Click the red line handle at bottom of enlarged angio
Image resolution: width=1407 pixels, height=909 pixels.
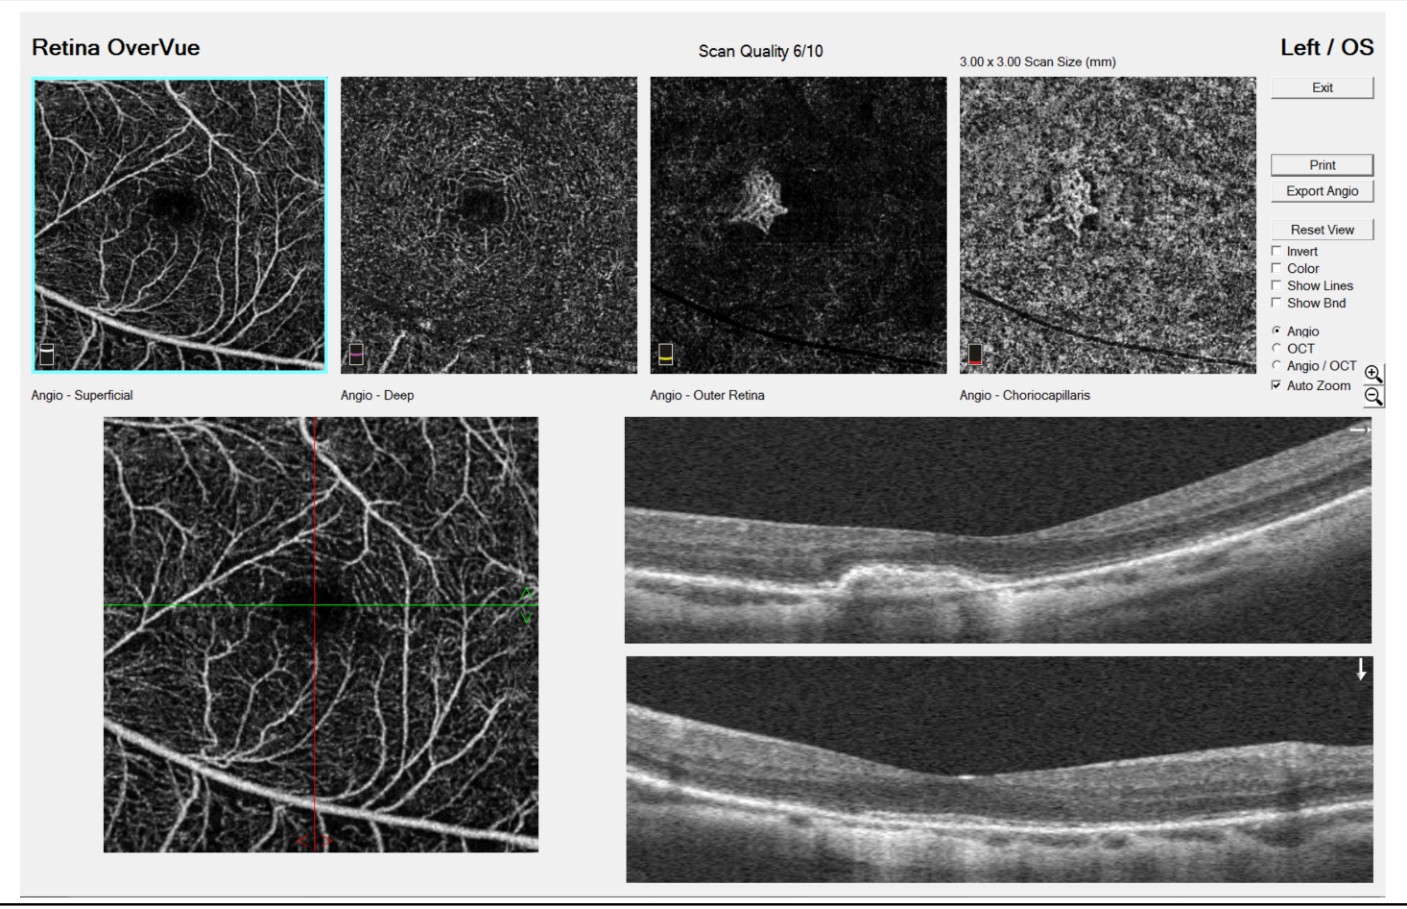coord(314,842)
